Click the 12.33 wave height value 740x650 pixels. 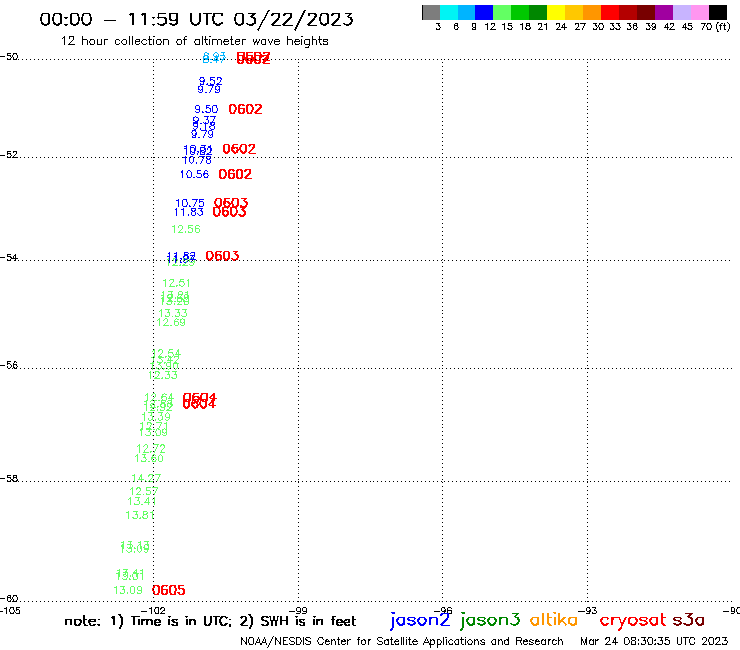coord(163,376)
